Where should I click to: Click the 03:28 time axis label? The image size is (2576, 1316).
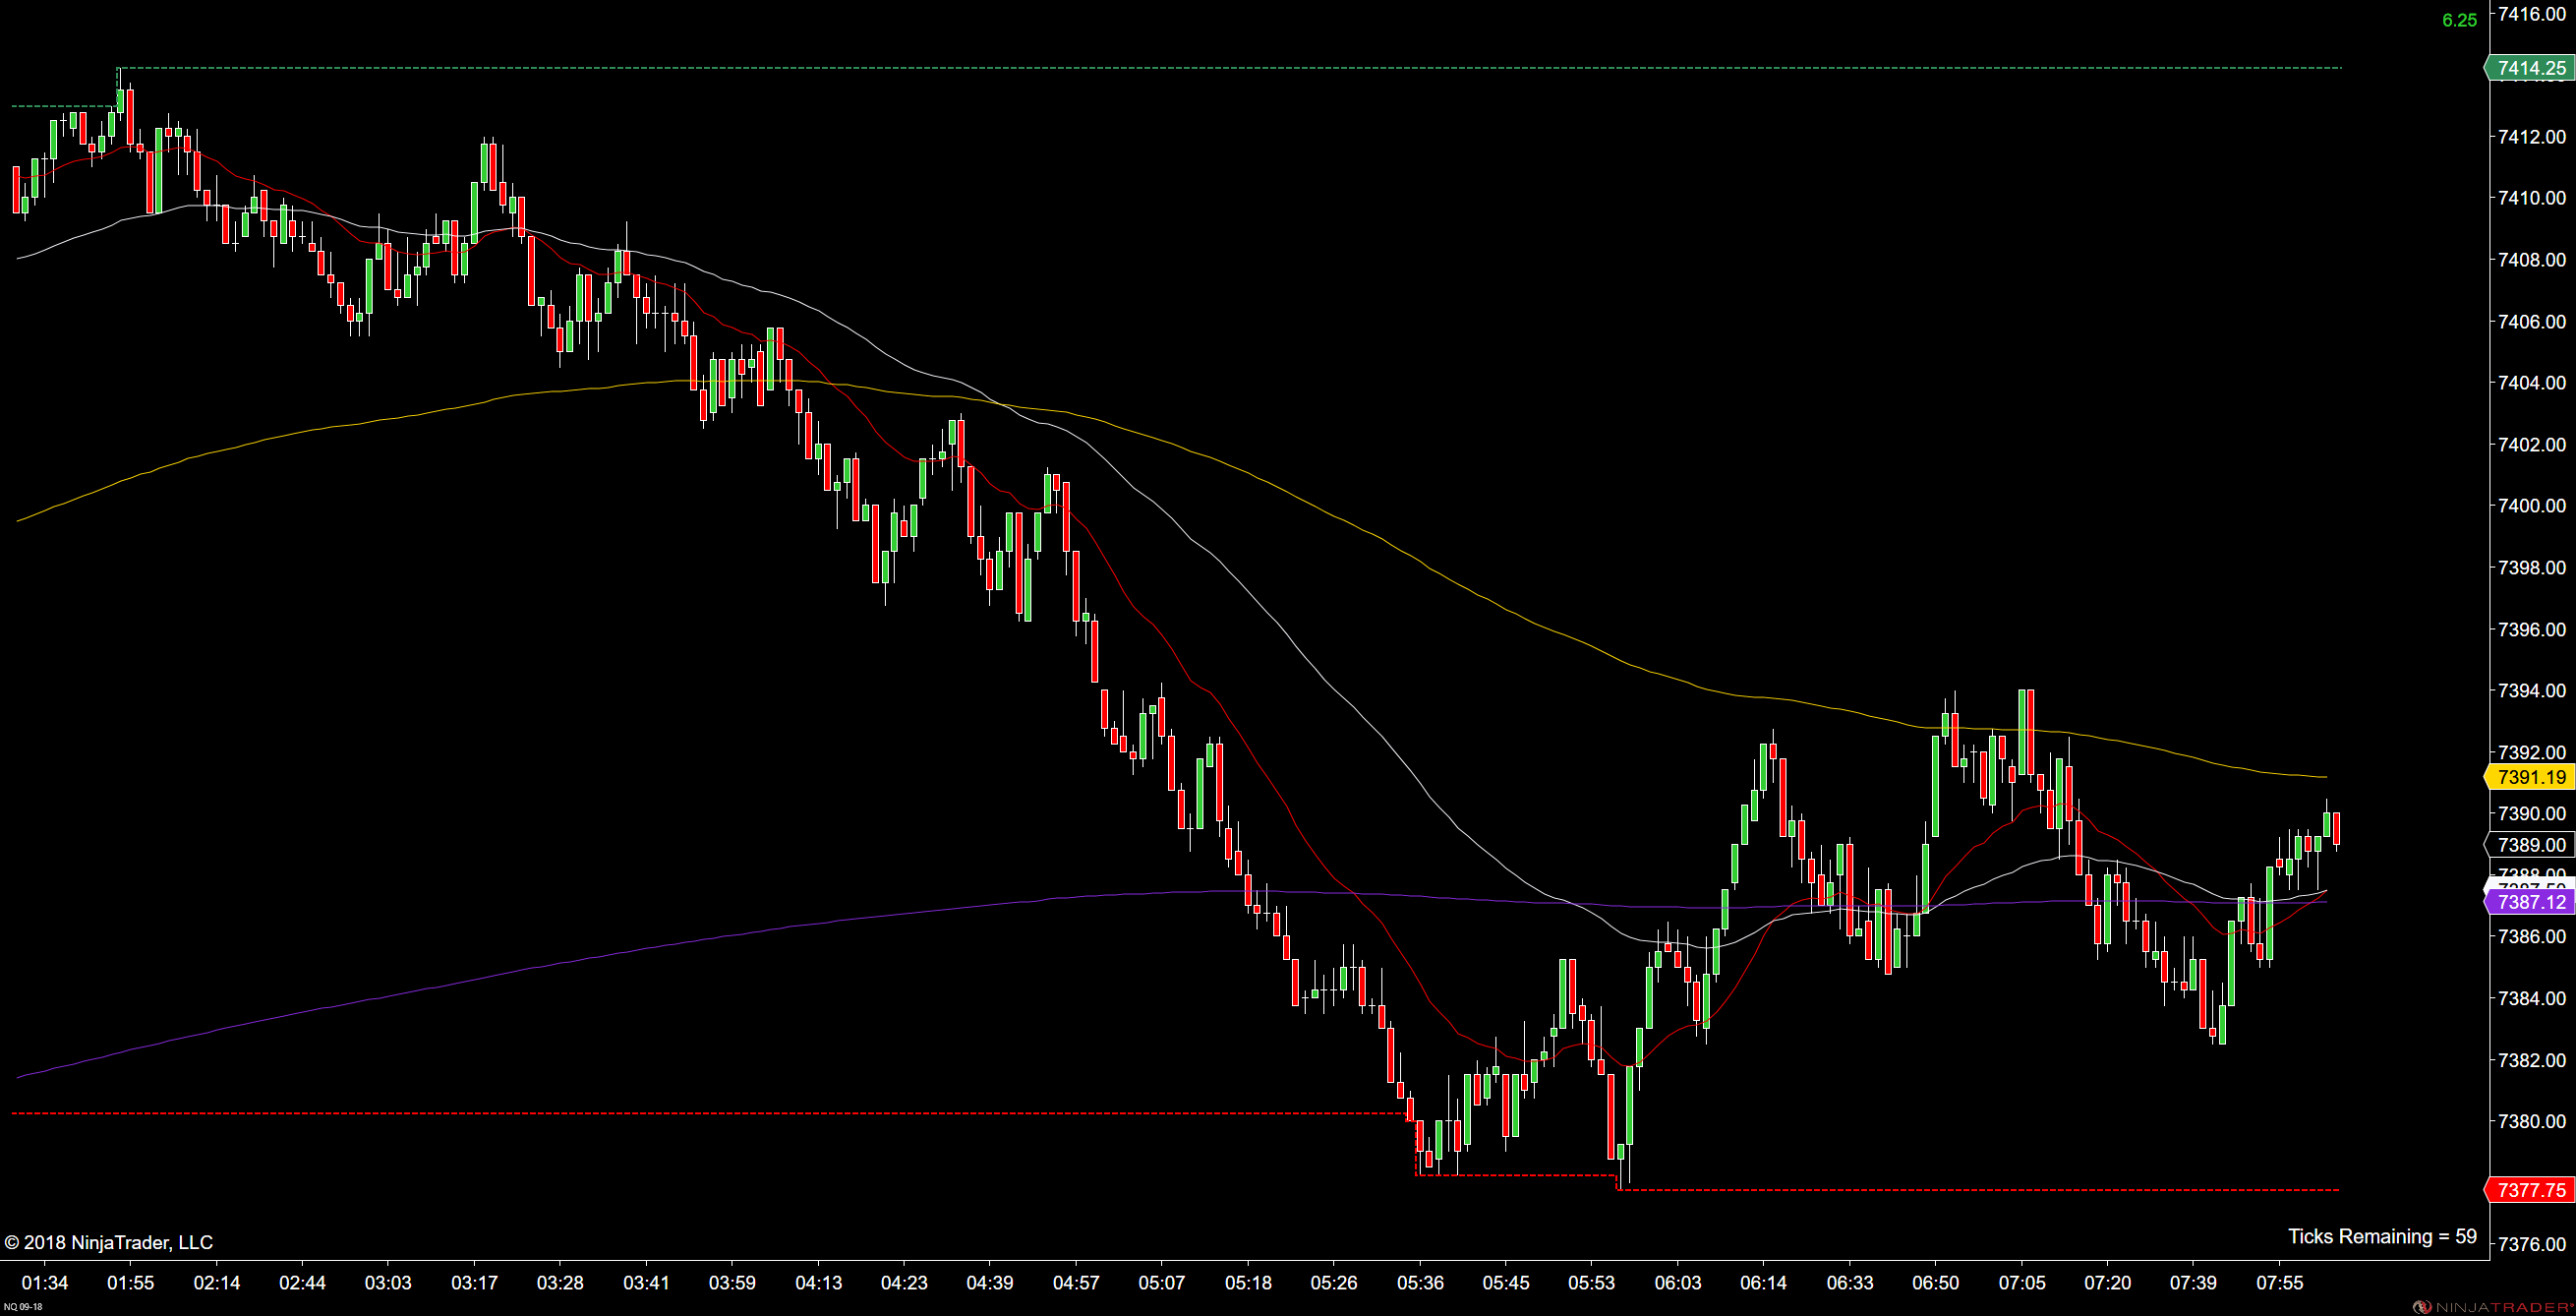pos(560,1283)
